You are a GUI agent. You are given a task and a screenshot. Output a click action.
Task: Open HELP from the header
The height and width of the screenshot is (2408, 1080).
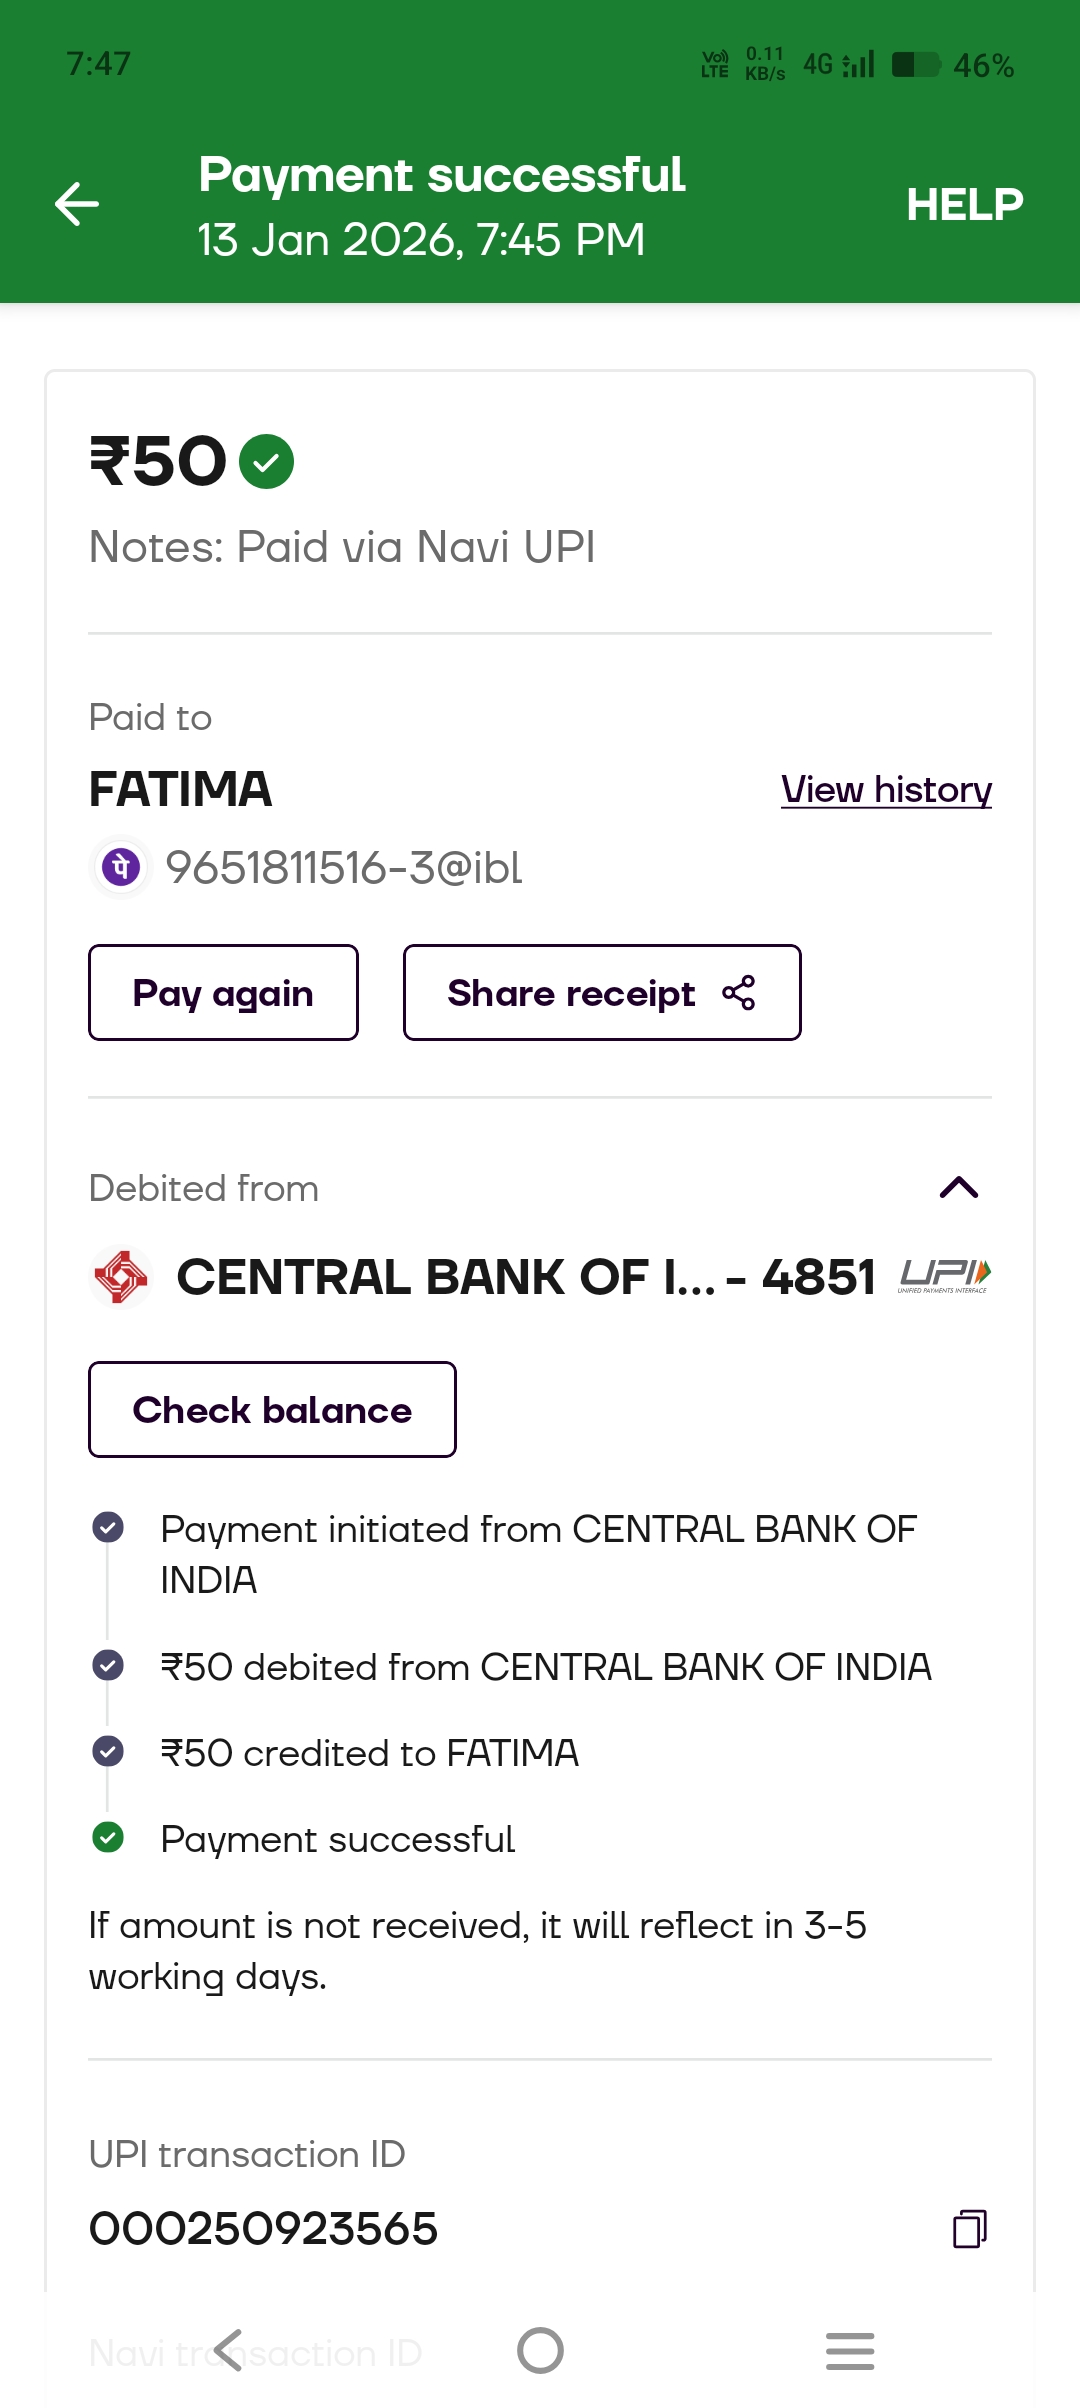(x=964, y=205)
